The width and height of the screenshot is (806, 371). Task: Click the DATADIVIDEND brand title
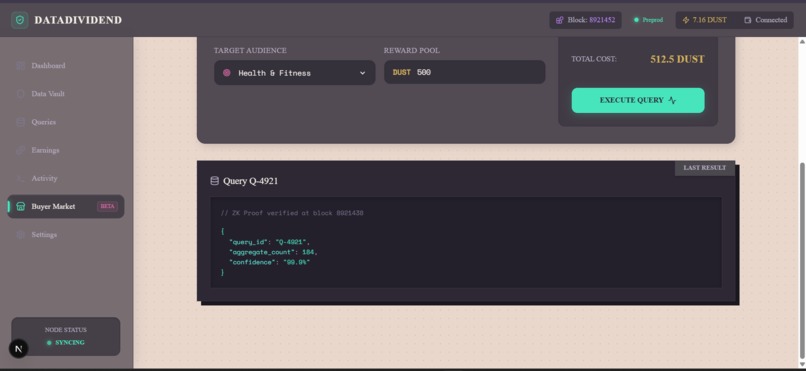tap(78, 20)
